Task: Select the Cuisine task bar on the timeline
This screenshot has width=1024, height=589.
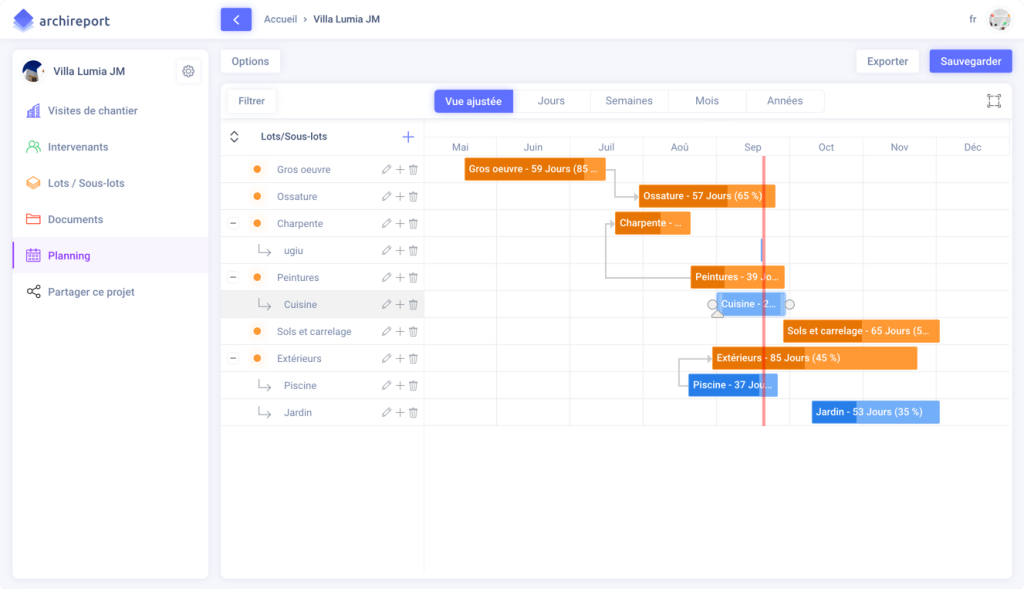Action: pyautogui.click(x=750, y=303)
